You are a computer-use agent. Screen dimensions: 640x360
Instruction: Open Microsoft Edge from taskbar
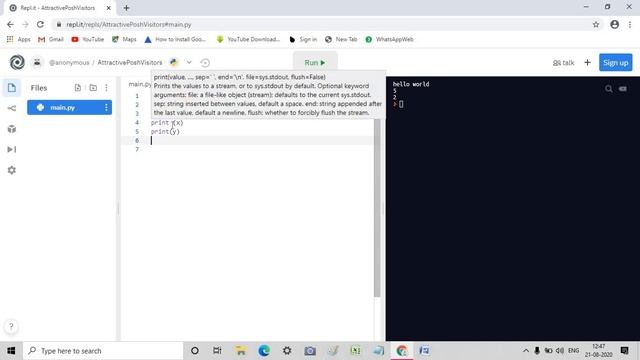point(264,351)
